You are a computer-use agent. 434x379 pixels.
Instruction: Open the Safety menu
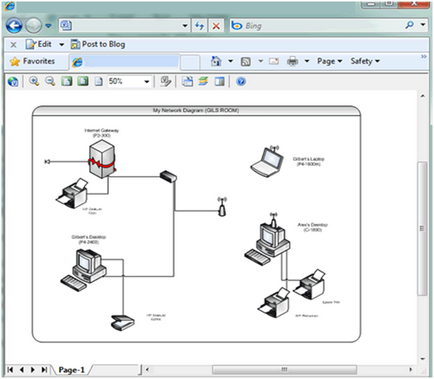(365, 61)
